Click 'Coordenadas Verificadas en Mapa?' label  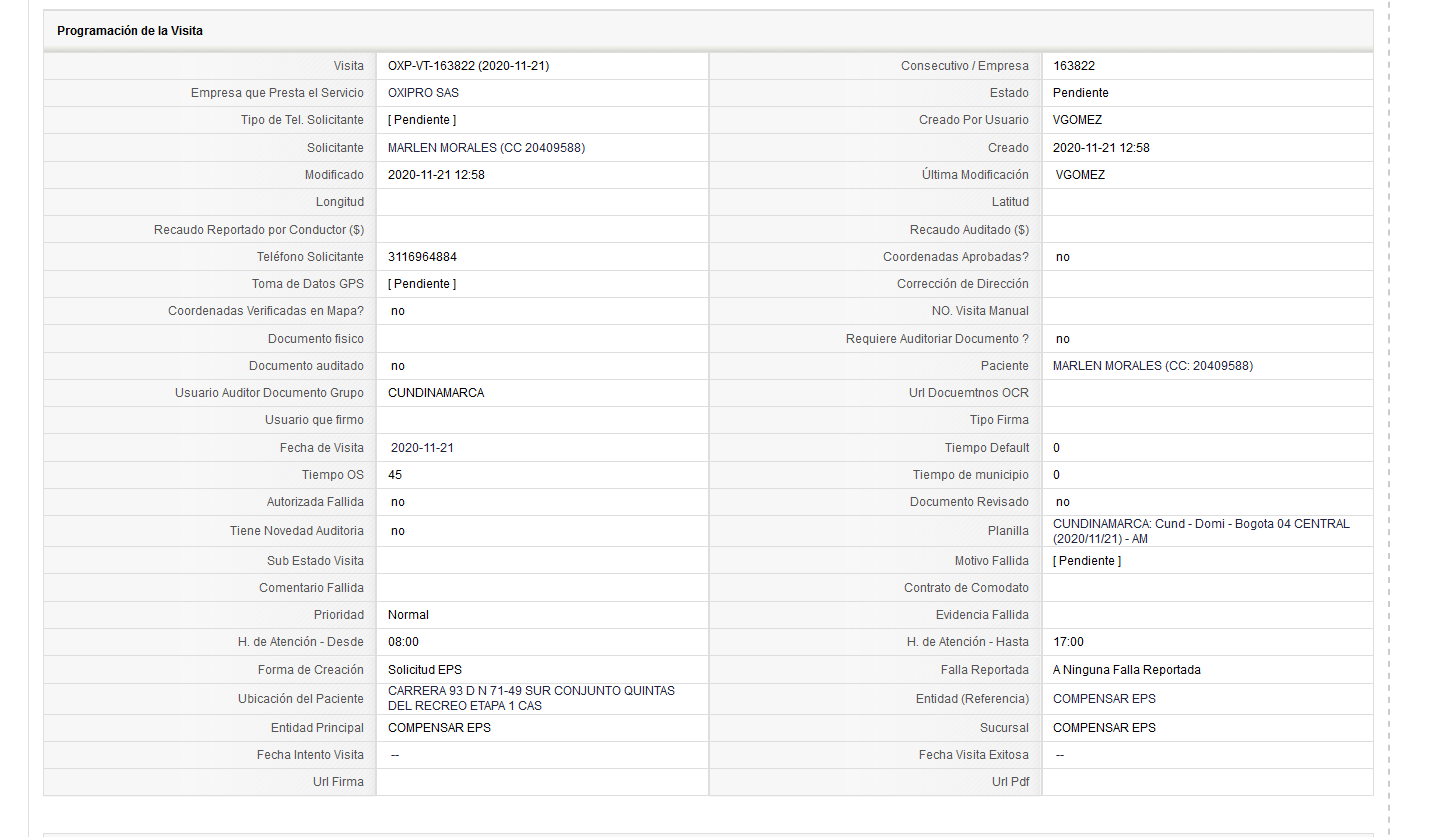pos(266,311)
